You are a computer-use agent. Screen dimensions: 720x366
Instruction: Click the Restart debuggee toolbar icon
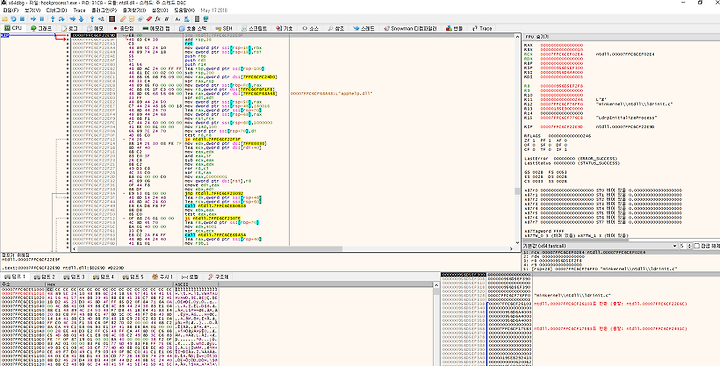(x=13, y=19)
